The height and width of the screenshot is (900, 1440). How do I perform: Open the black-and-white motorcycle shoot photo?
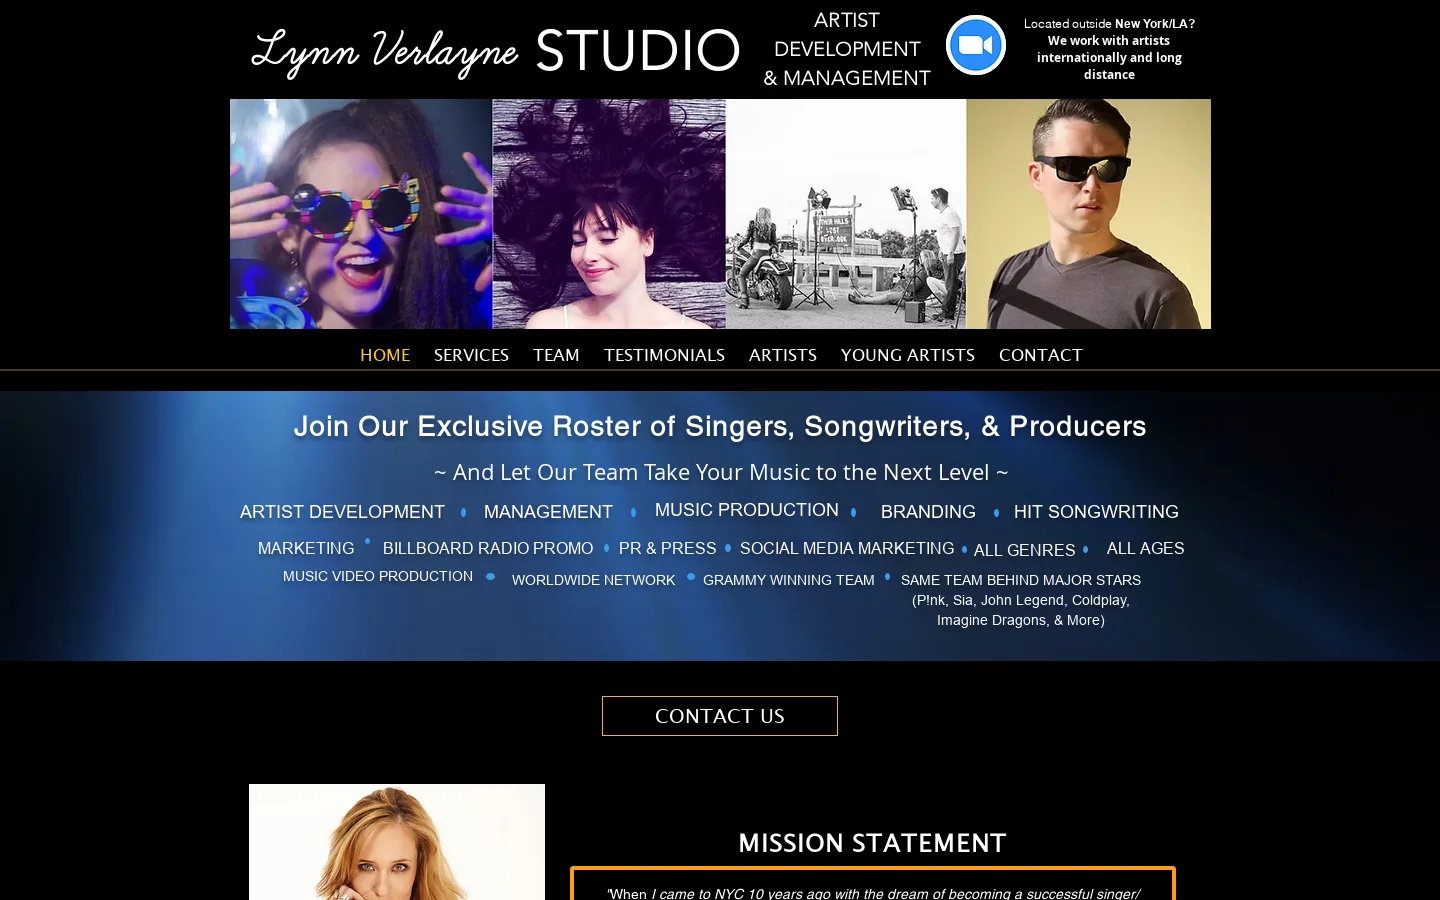click(846, 214)
